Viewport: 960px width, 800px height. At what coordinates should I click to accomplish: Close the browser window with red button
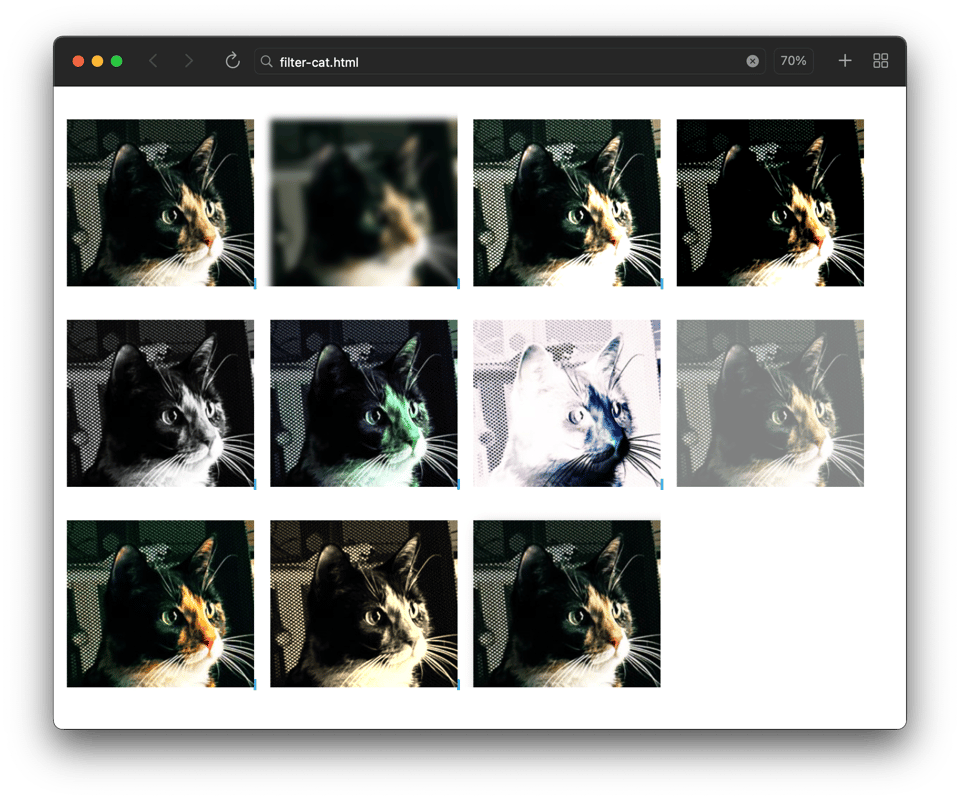[x=78, y=61]
